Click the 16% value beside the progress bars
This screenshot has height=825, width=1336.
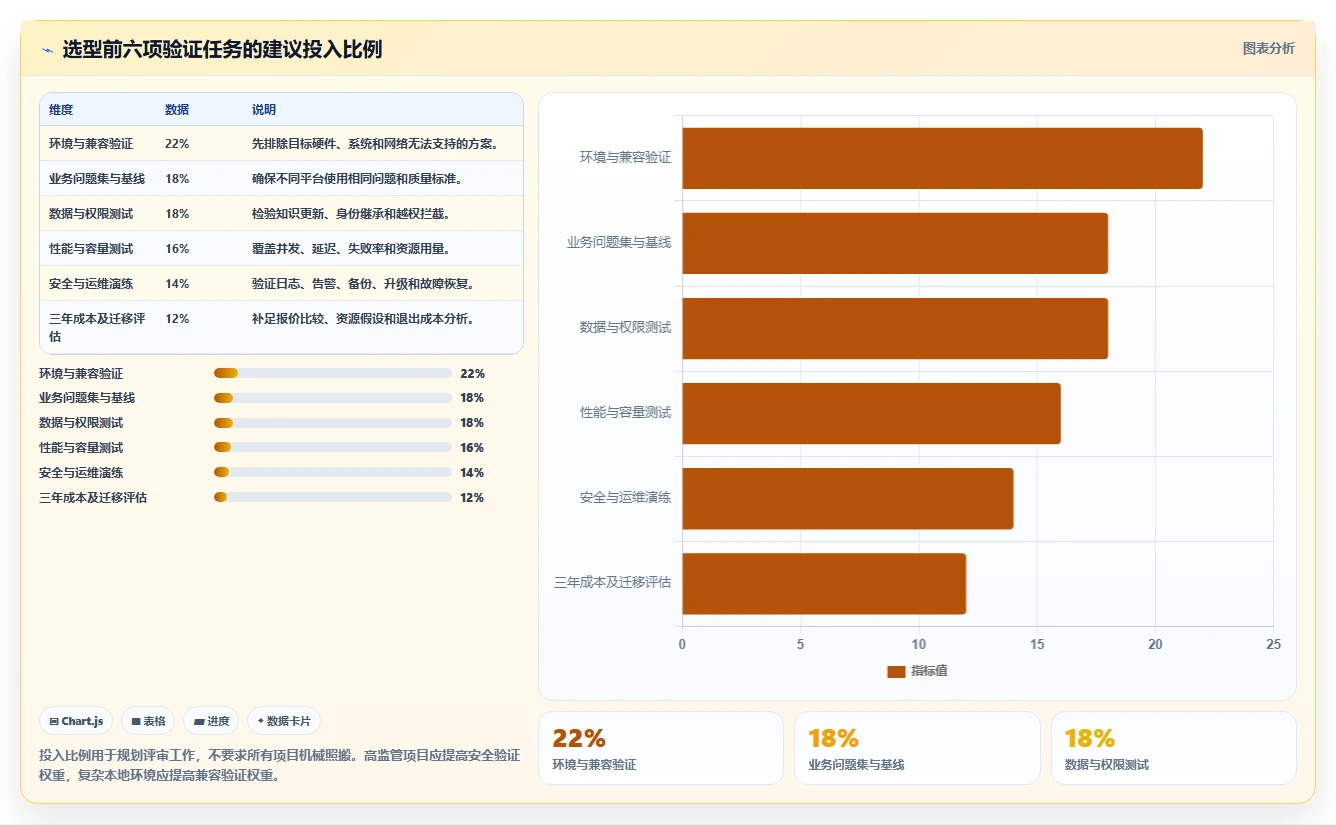pos(472,448)
